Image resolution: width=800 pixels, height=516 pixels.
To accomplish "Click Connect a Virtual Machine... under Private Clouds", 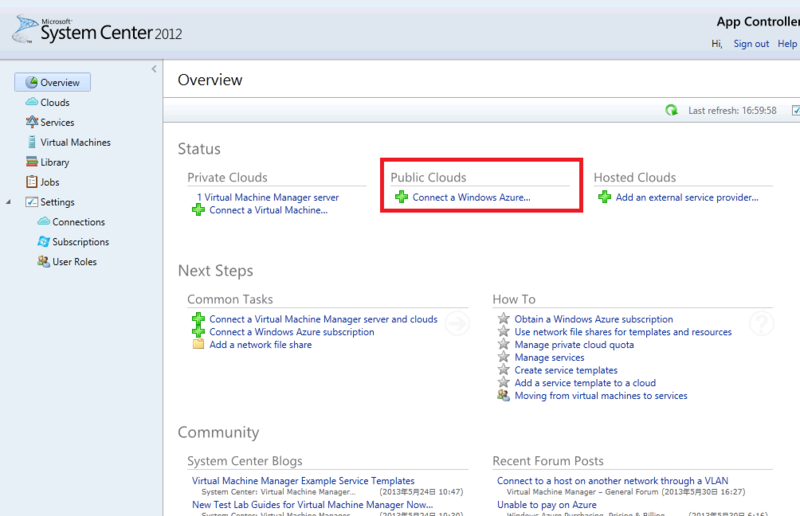I will (x=268, y=210).
